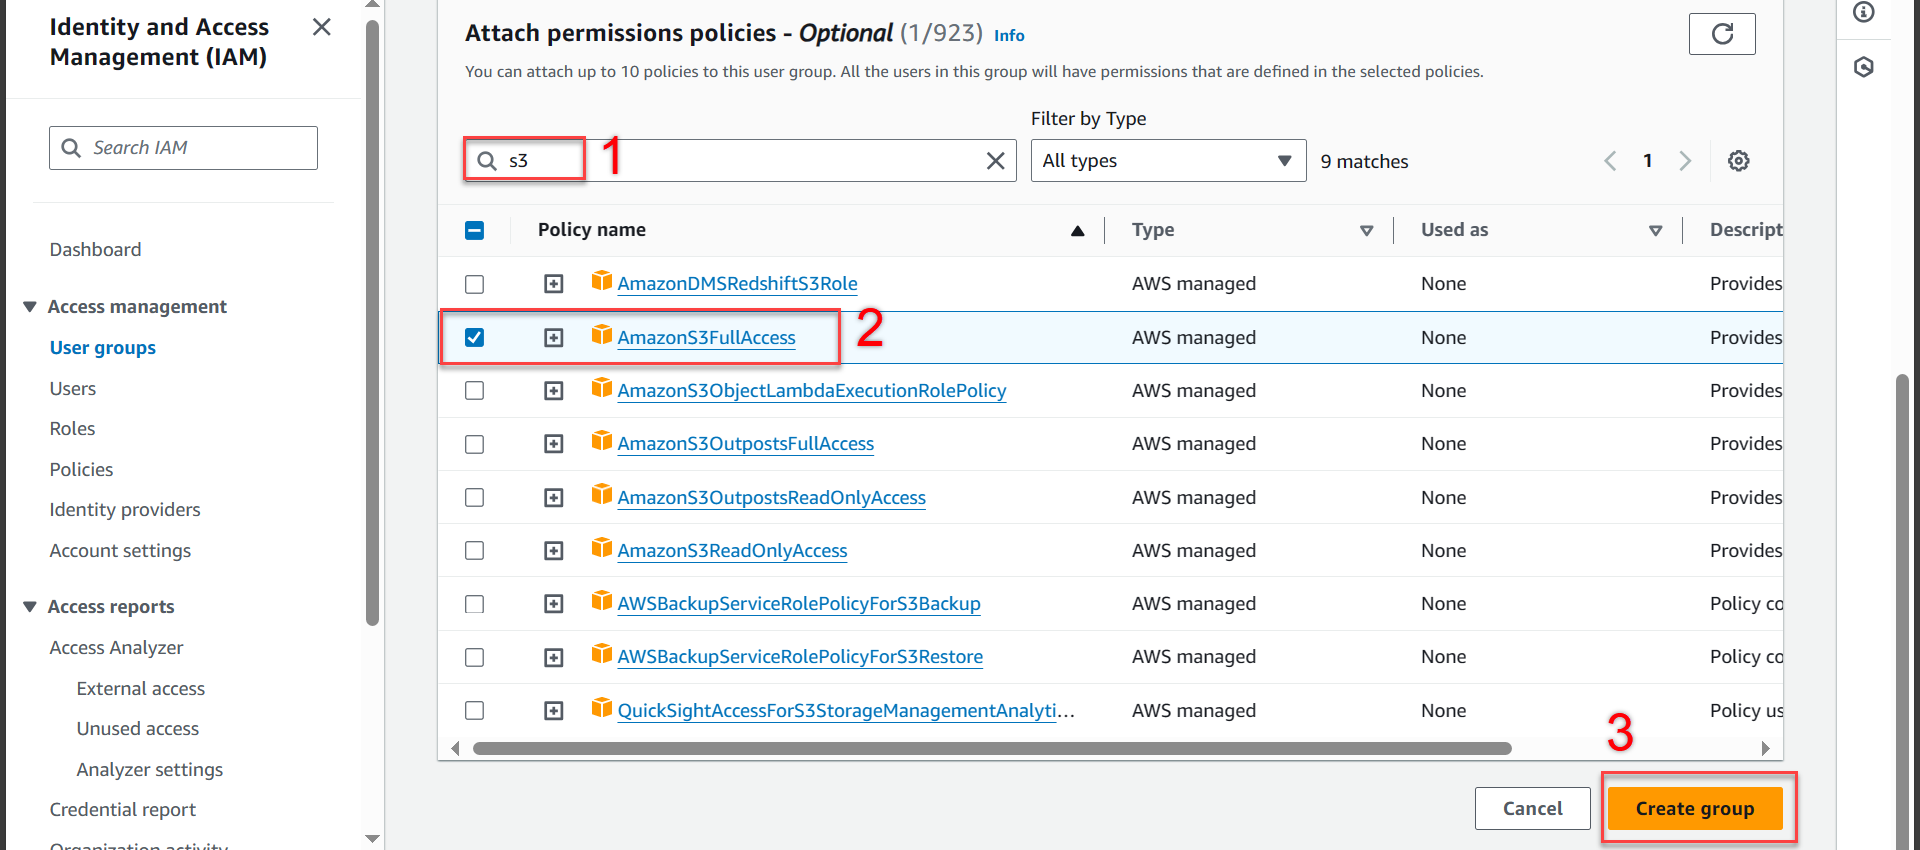Screen dimensions: 1920x850
Task: Check the AmazonS3ReadOnlyAccess checkbox
Action: tap(474, 551)
